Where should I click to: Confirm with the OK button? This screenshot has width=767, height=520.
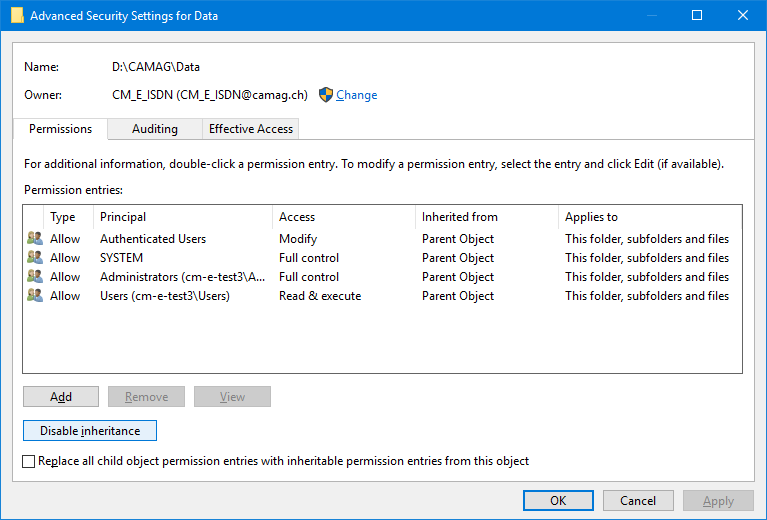click(x=558, y=501)
